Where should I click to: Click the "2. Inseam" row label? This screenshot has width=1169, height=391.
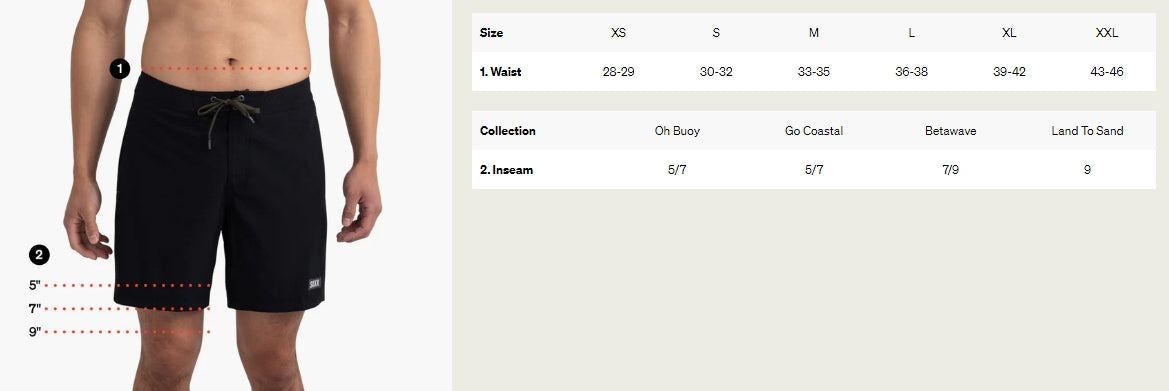506,169
